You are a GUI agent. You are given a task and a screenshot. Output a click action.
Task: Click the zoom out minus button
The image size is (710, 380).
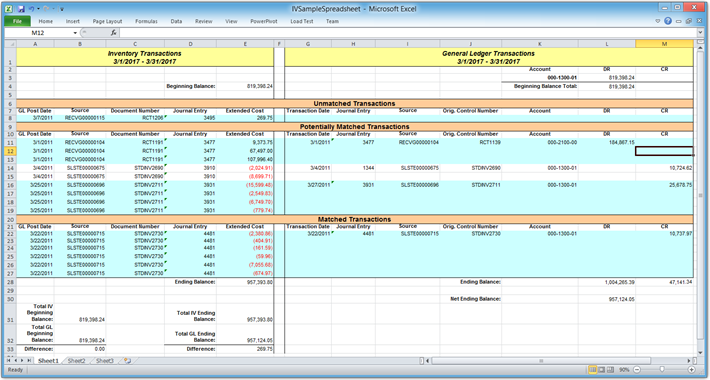636,370
